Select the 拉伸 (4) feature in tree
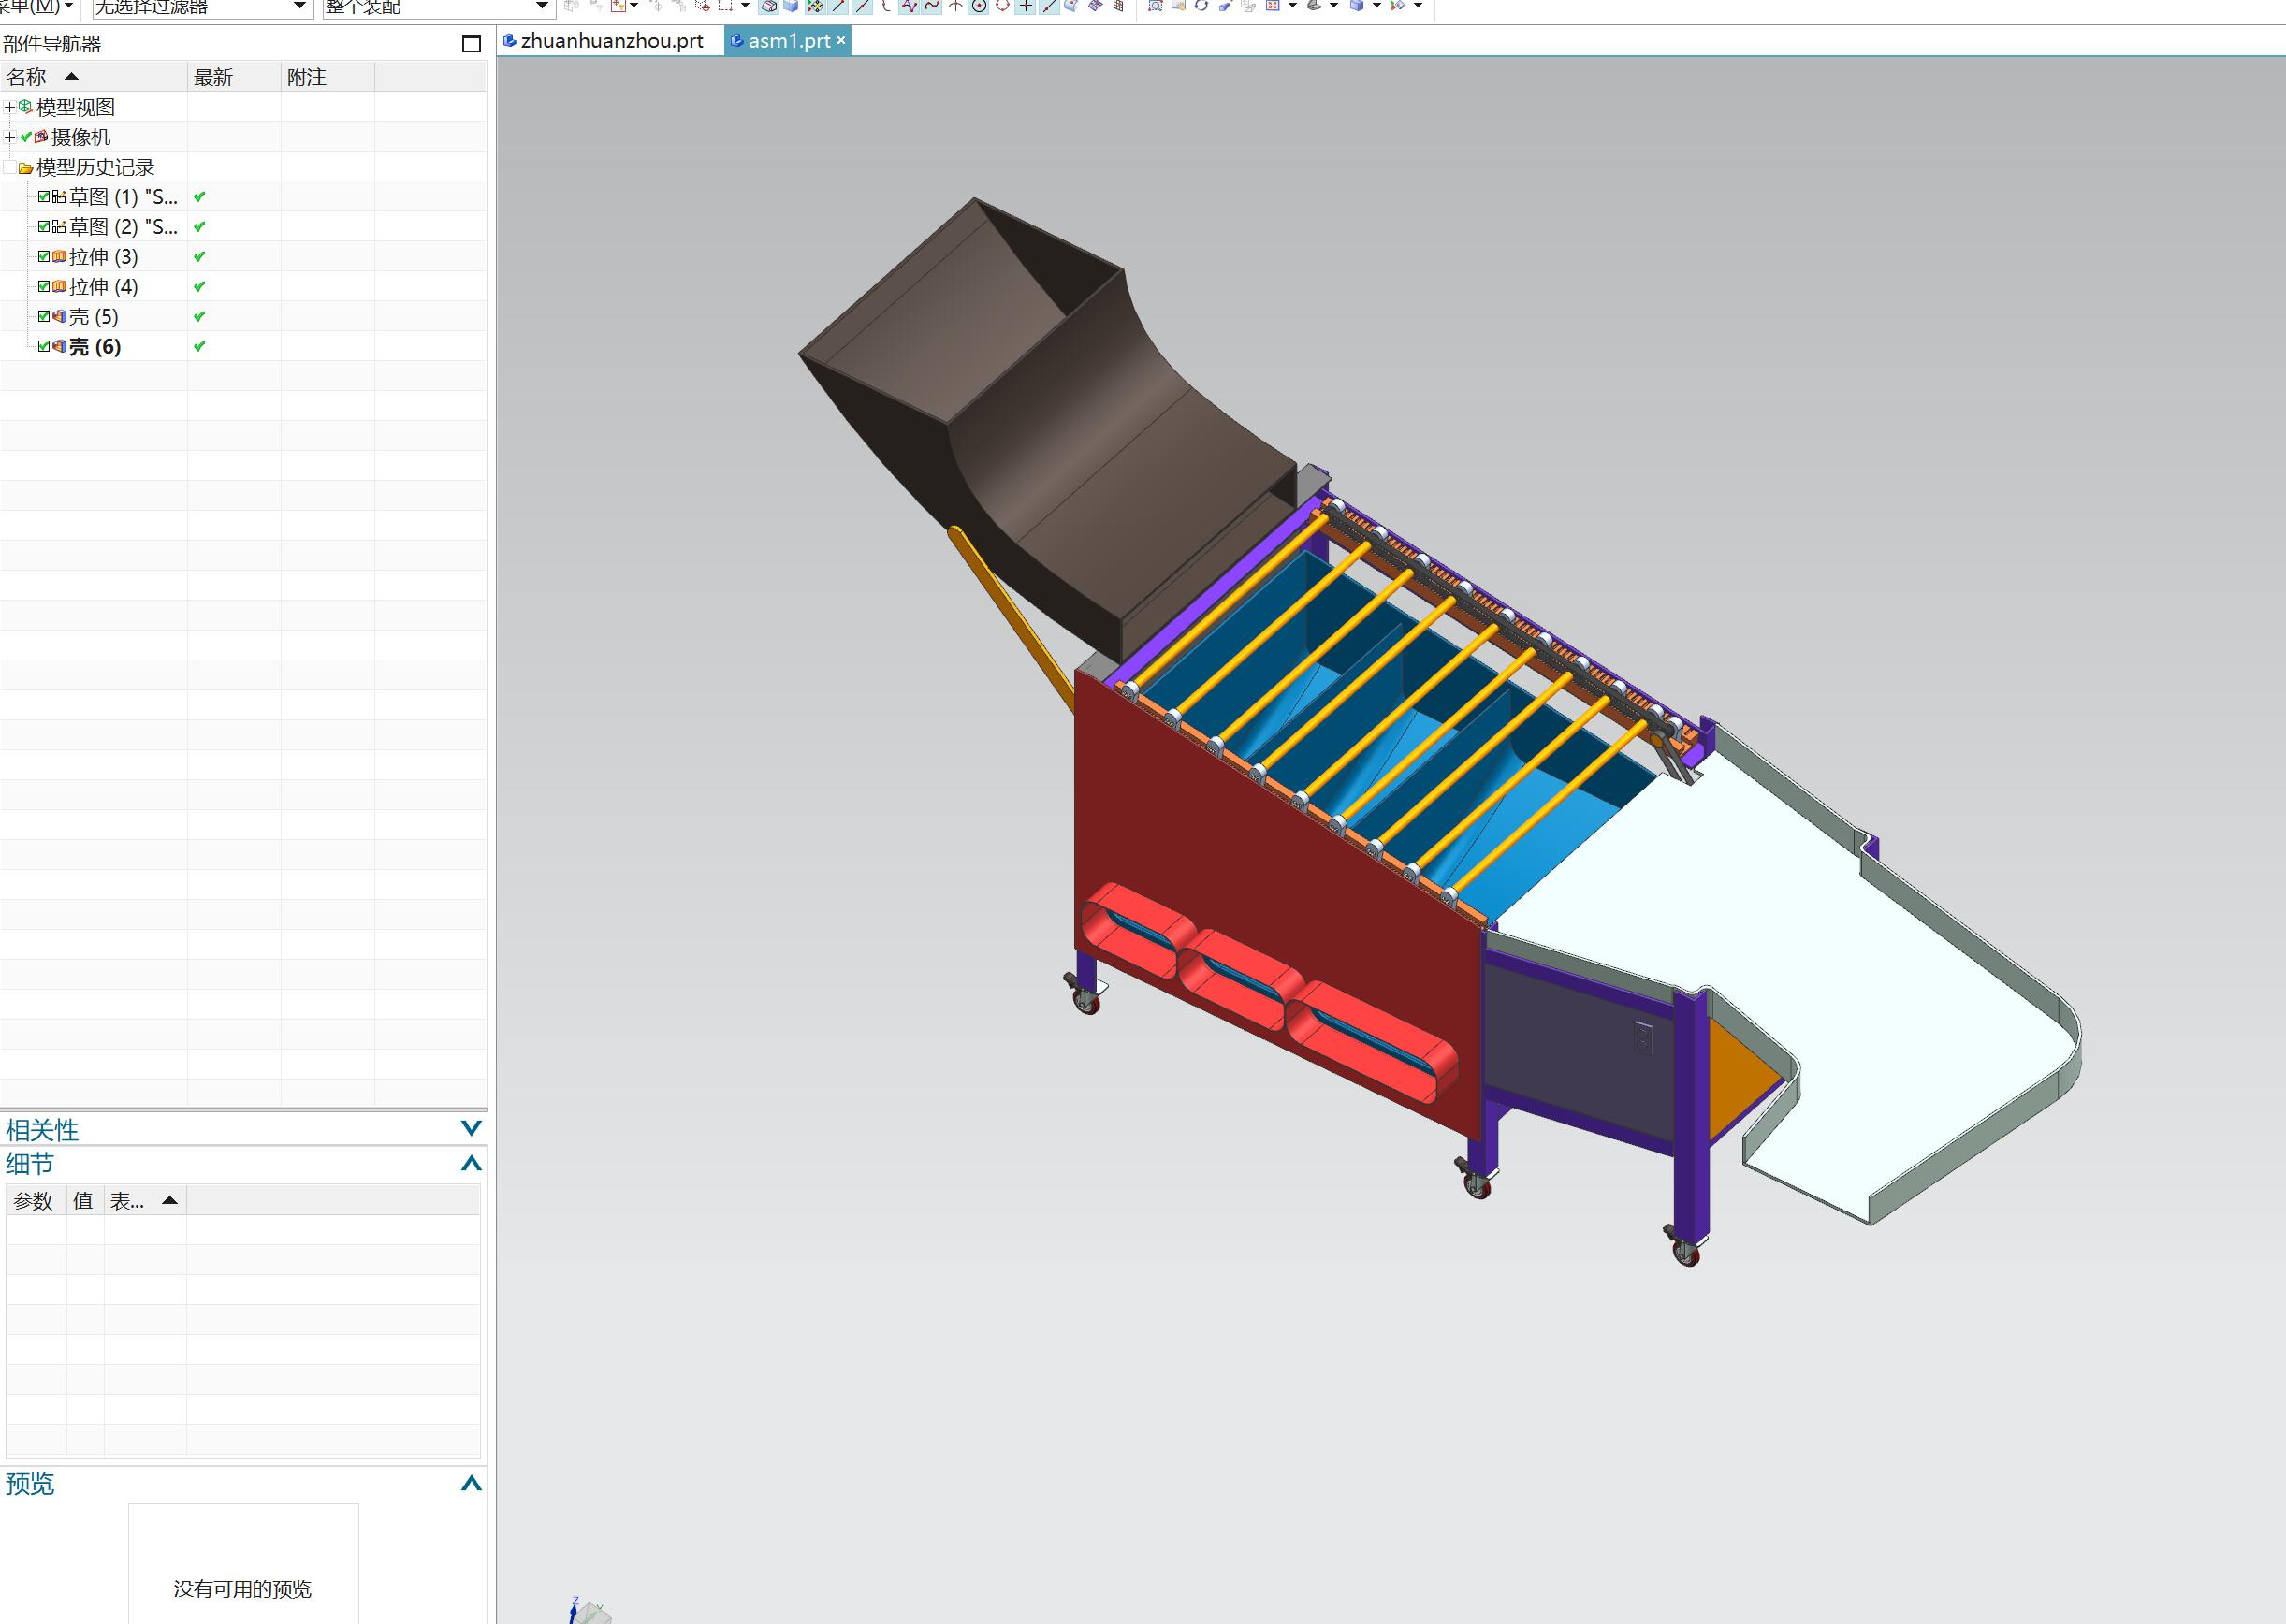Viewport: 2286px width, 1624px height. click(x=103, y=287)
